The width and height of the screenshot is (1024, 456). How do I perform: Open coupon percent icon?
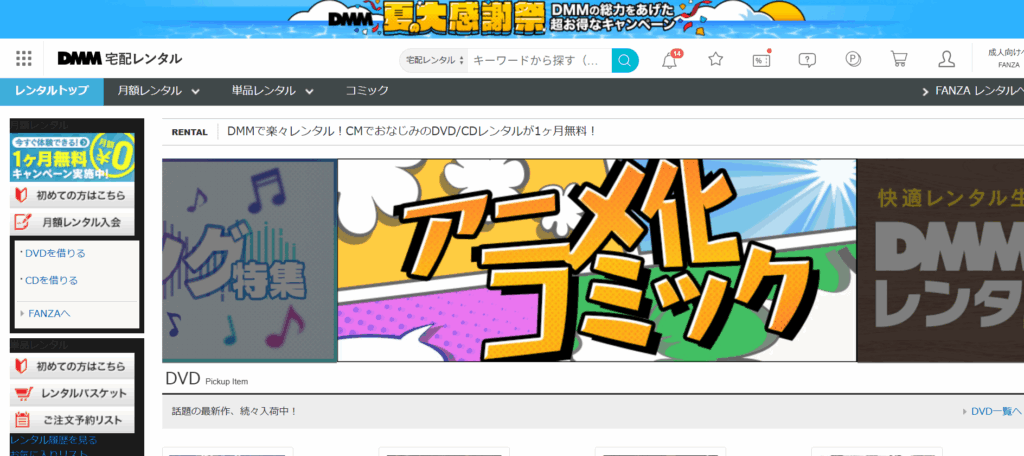(x=761, y=59)
